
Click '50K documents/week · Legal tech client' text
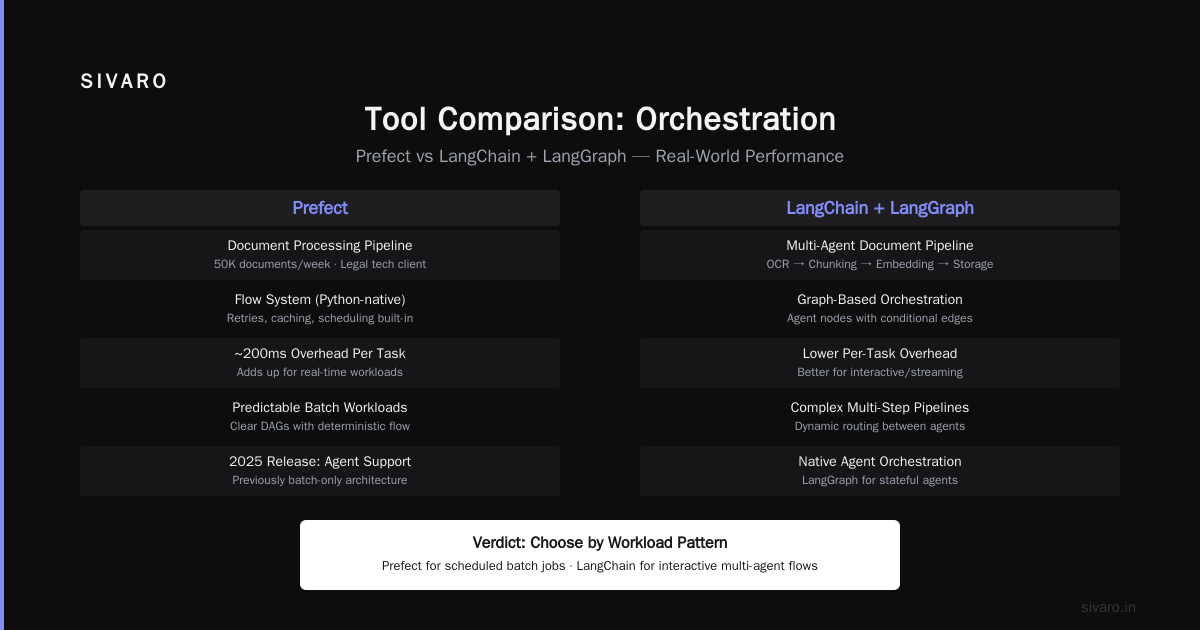pyautogui.click(x=320, y=264)
